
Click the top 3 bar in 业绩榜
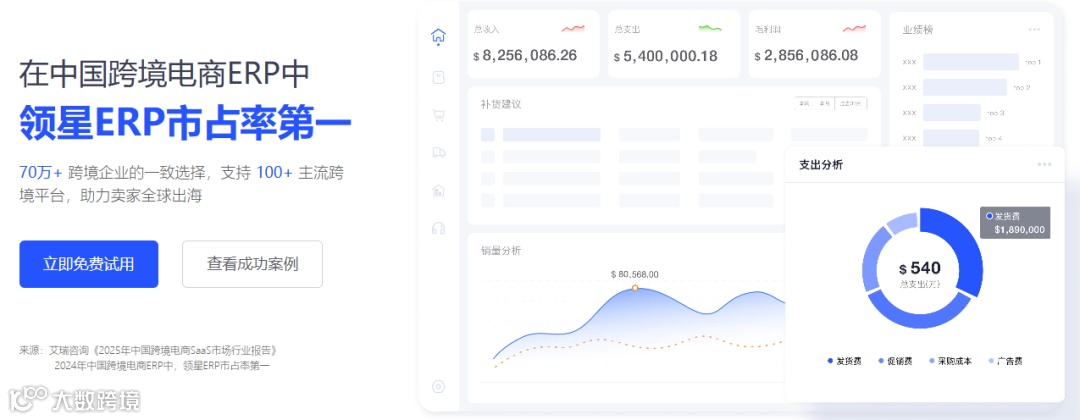(x=952, y=113)
